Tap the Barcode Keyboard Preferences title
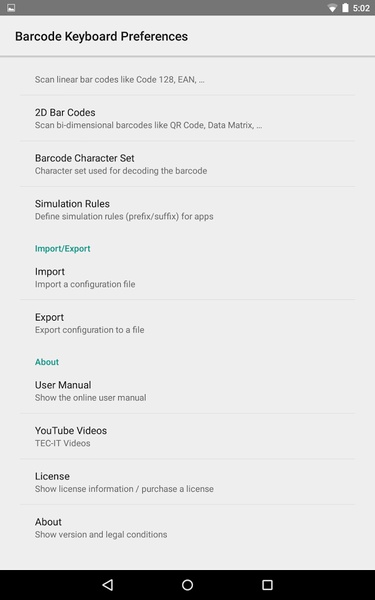 (x=101, y=36)
